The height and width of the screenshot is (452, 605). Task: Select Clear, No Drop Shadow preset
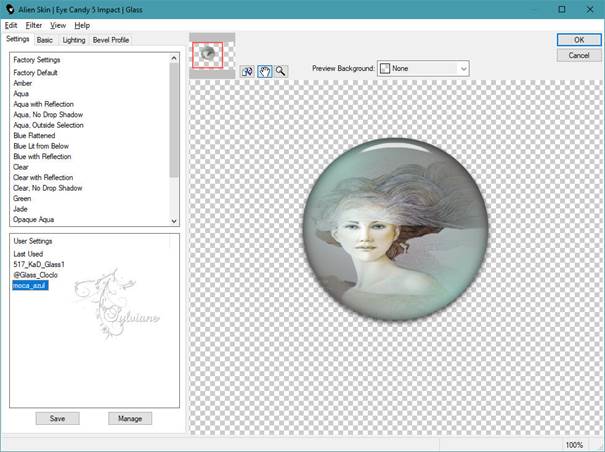[48, 188]
